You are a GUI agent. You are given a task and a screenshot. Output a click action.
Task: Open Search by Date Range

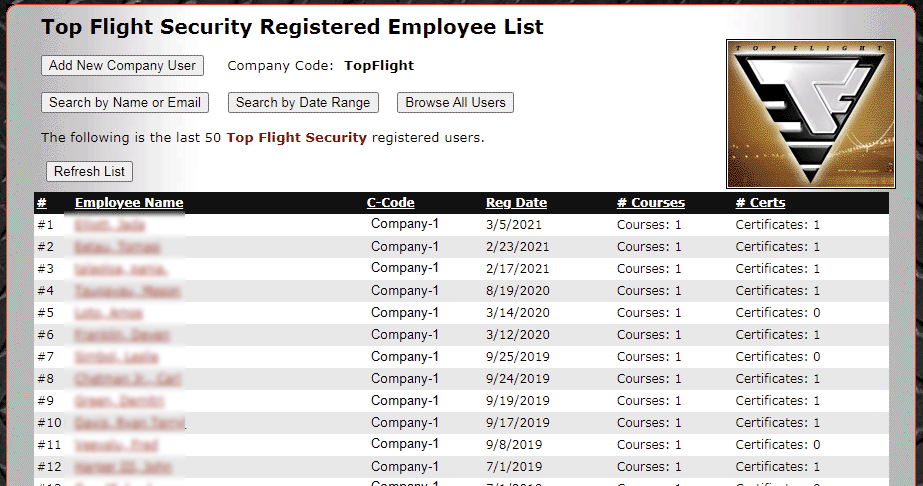click(303, 102)
